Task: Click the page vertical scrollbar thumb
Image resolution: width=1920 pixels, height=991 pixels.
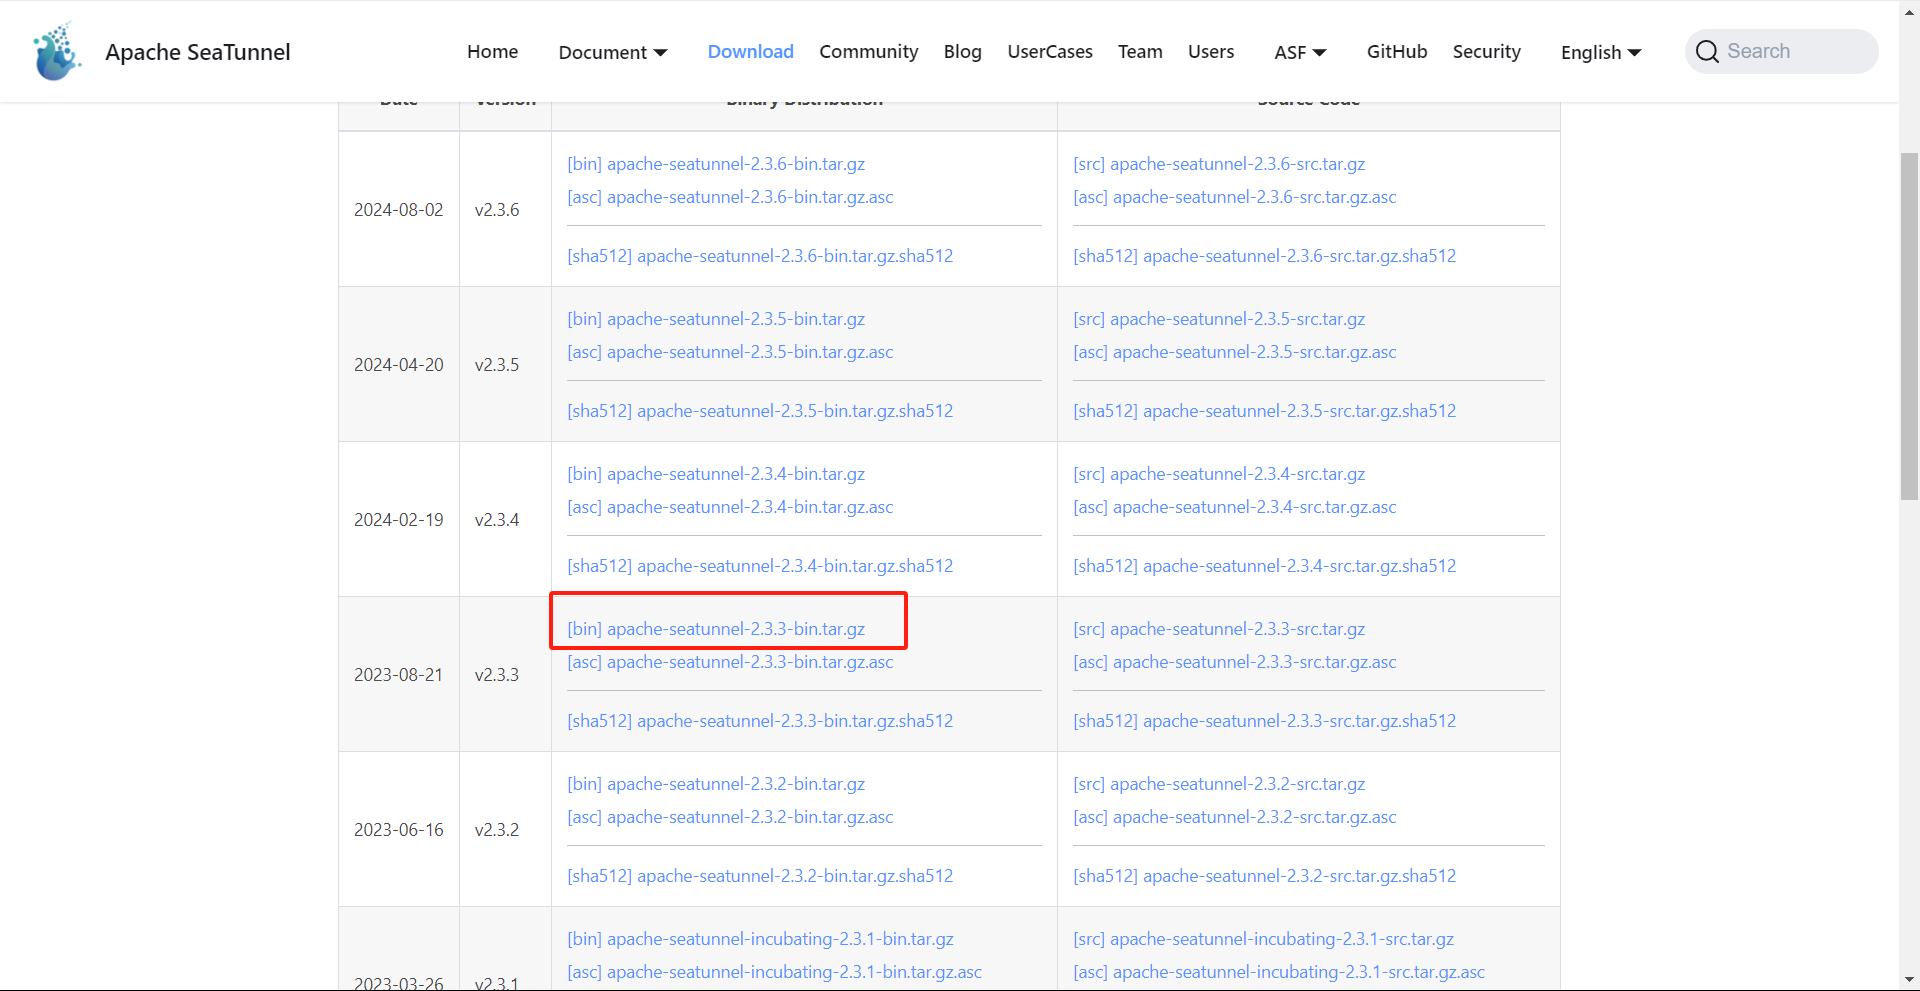Action: tap(1909, 326)
